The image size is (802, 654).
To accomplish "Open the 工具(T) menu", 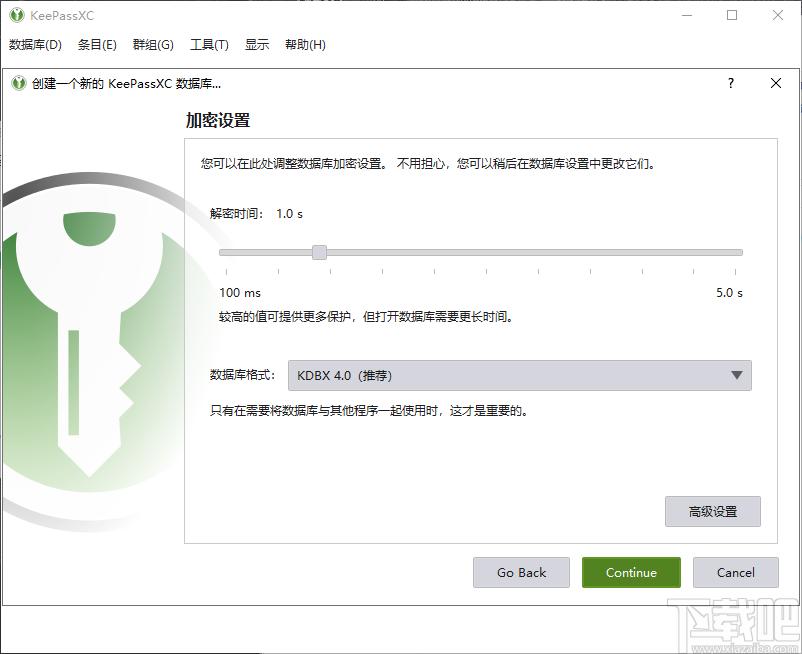I will coord(209,45).
